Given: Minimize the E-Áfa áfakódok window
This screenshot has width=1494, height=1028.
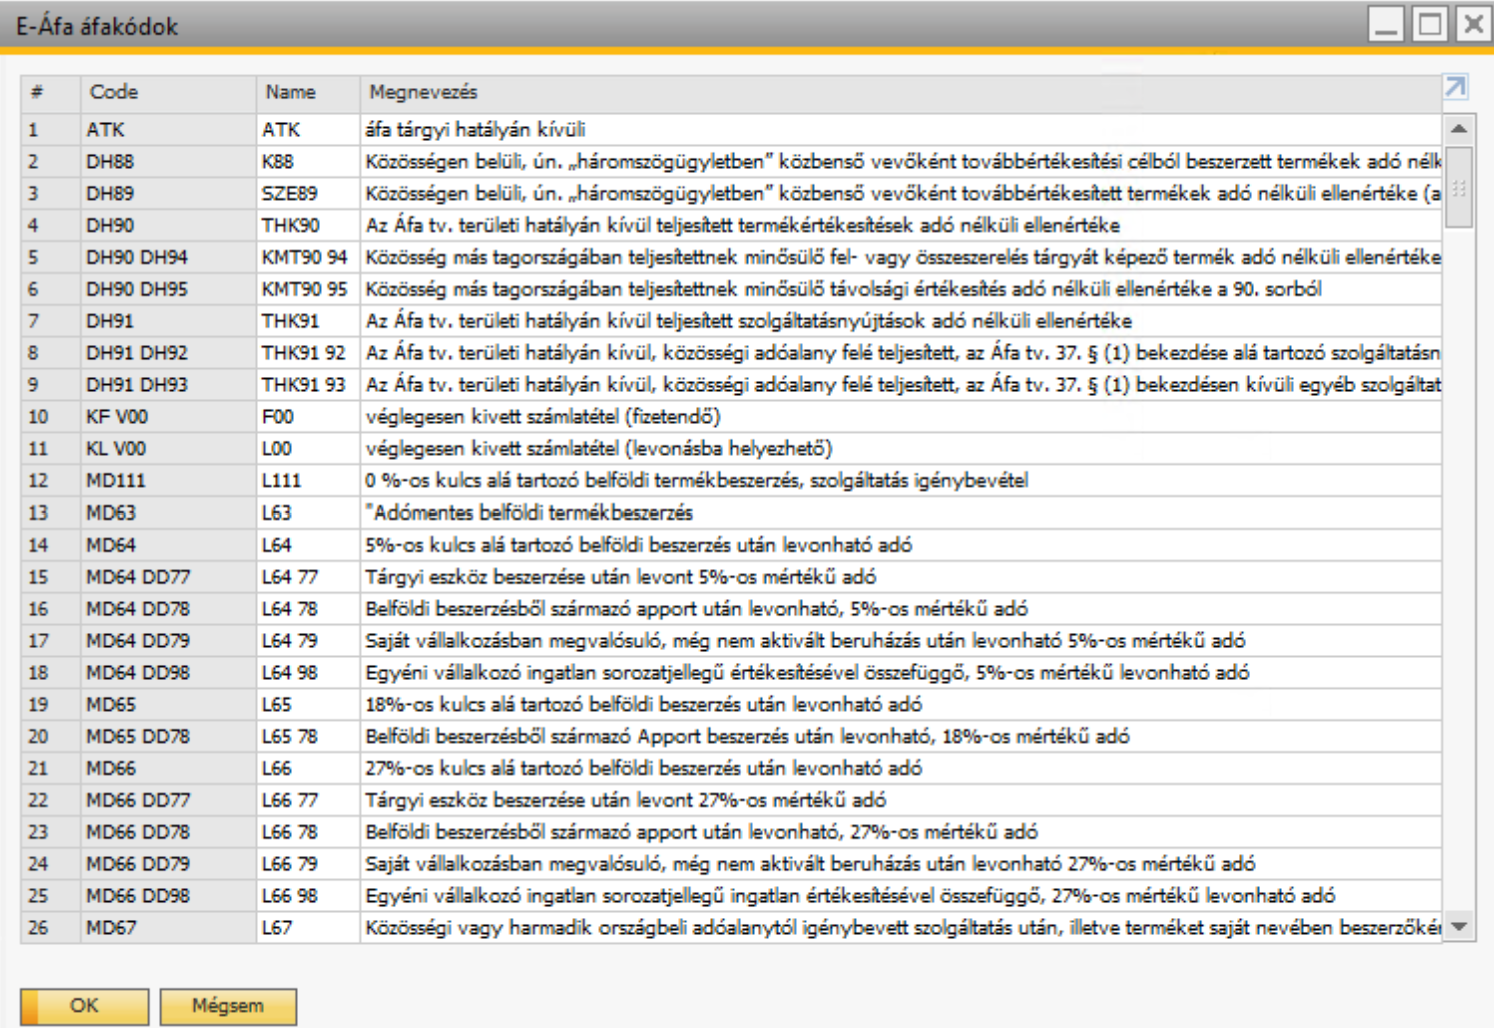Looking at the screenshot, I should point(1386,23).
